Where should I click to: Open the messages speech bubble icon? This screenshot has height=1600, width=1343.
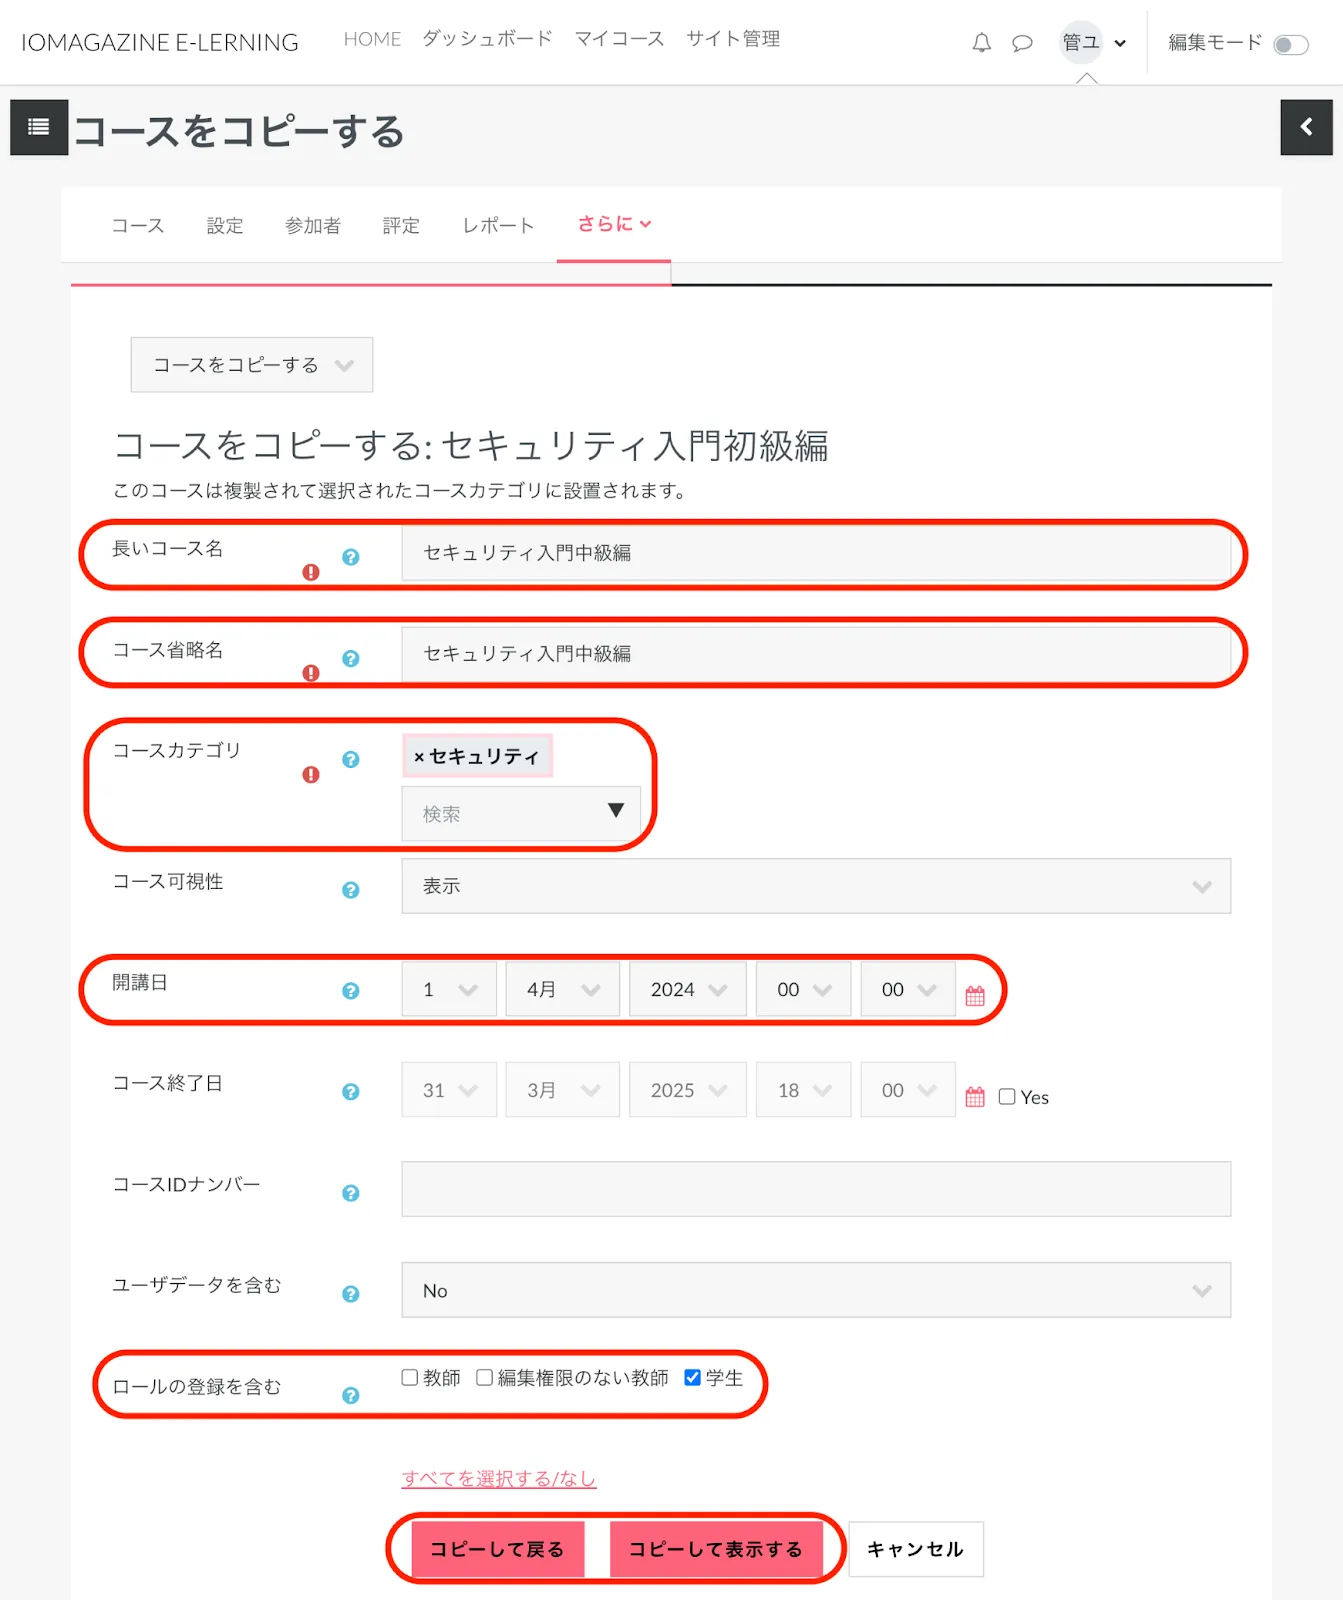click(x=1021, y=43)
